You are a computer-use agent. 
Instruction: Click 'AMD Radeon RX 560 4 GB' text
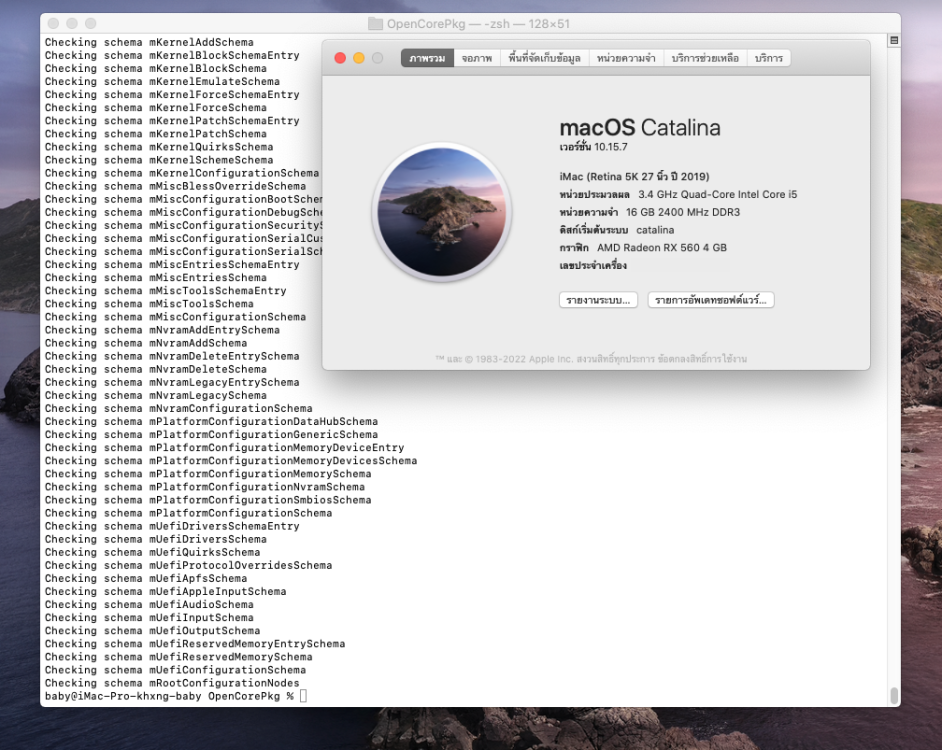click(x=661, y=248)
